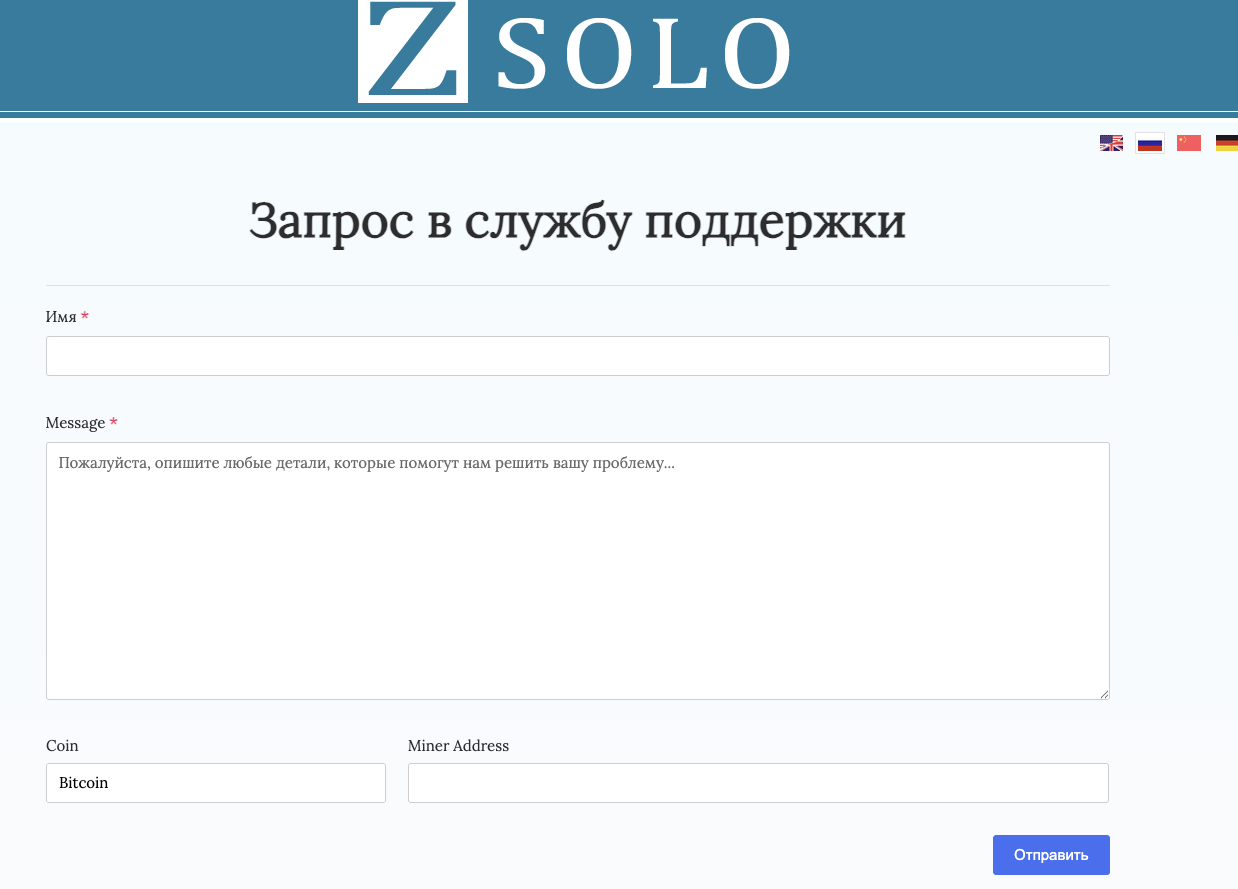This screenshot has height=889, width=1238.
Task: Click the Z SOLO logo
Action: click(x=576, y=50)
